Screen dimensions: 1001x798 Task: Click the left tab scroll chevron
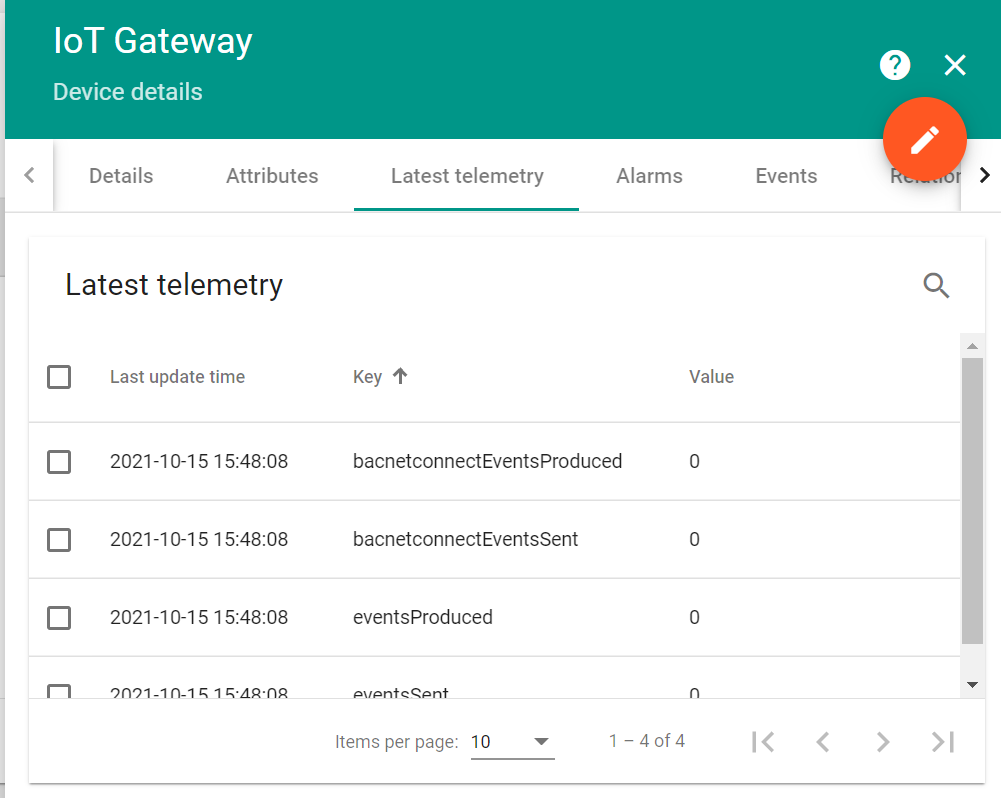point(28,175)
